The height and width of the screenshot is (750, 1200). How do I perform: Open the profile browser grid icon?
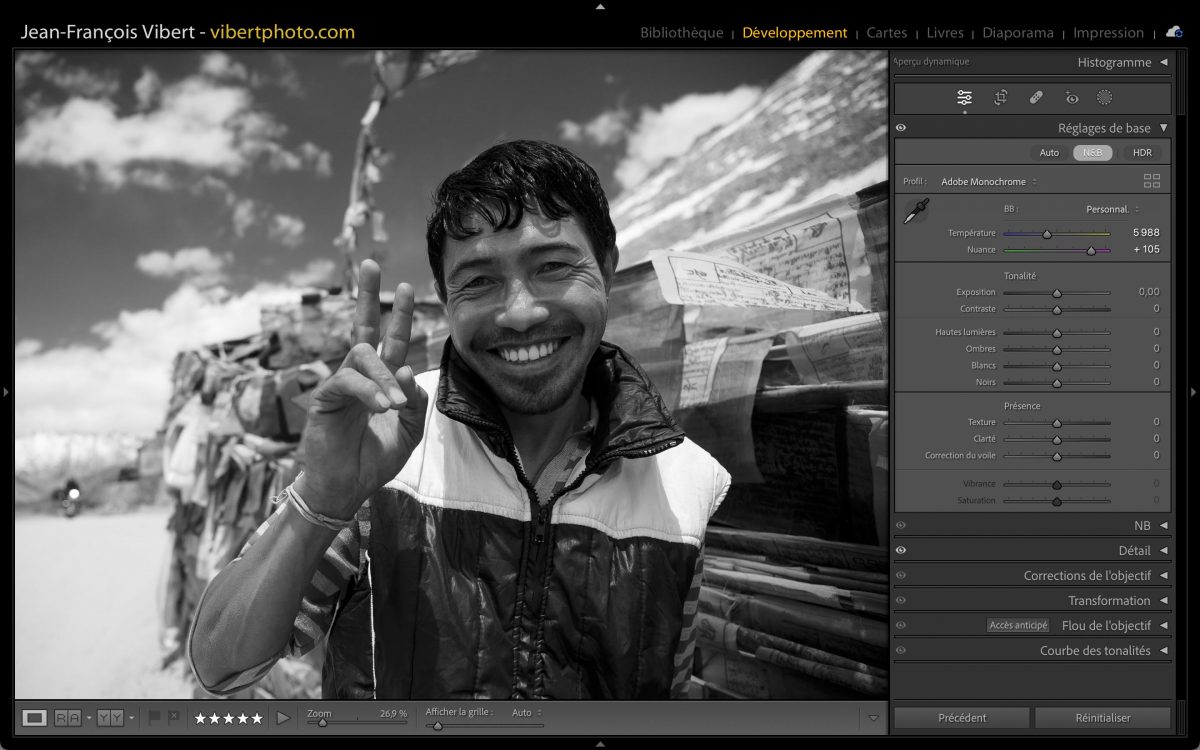[1151, 181]
